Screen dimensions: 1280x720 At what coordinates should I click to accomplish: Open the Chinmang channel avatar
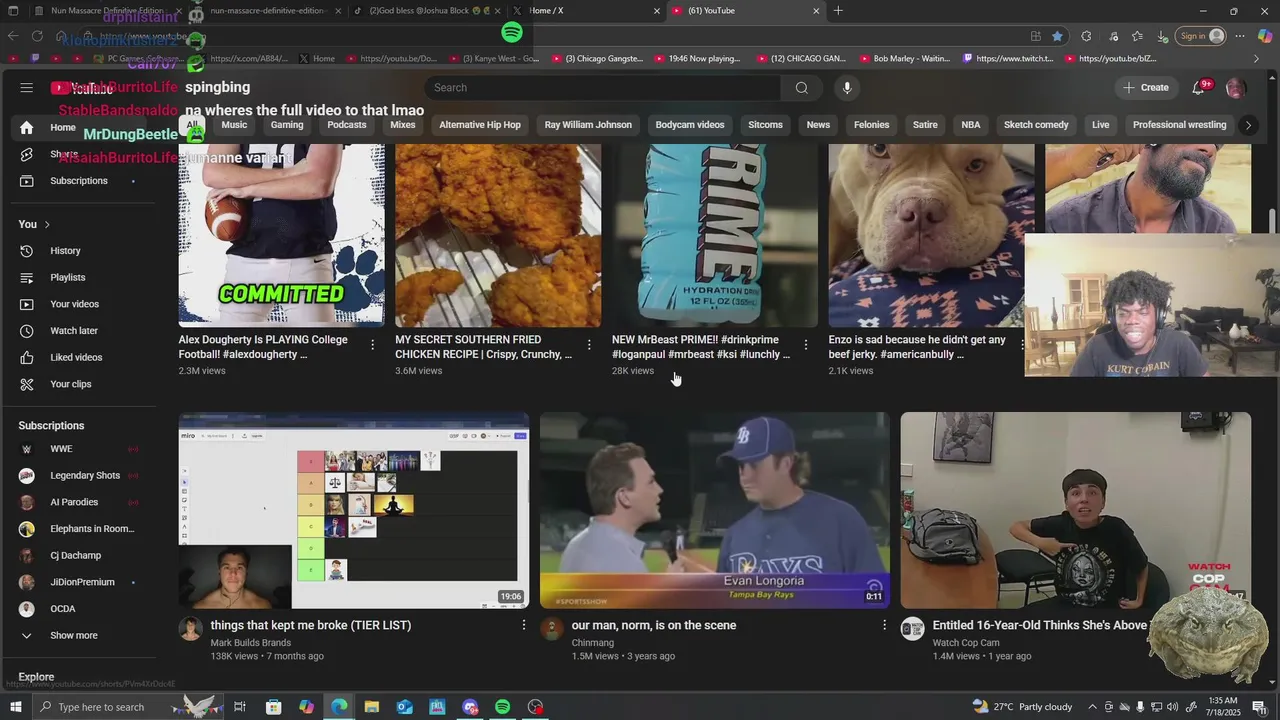click(x=552, y=629)
